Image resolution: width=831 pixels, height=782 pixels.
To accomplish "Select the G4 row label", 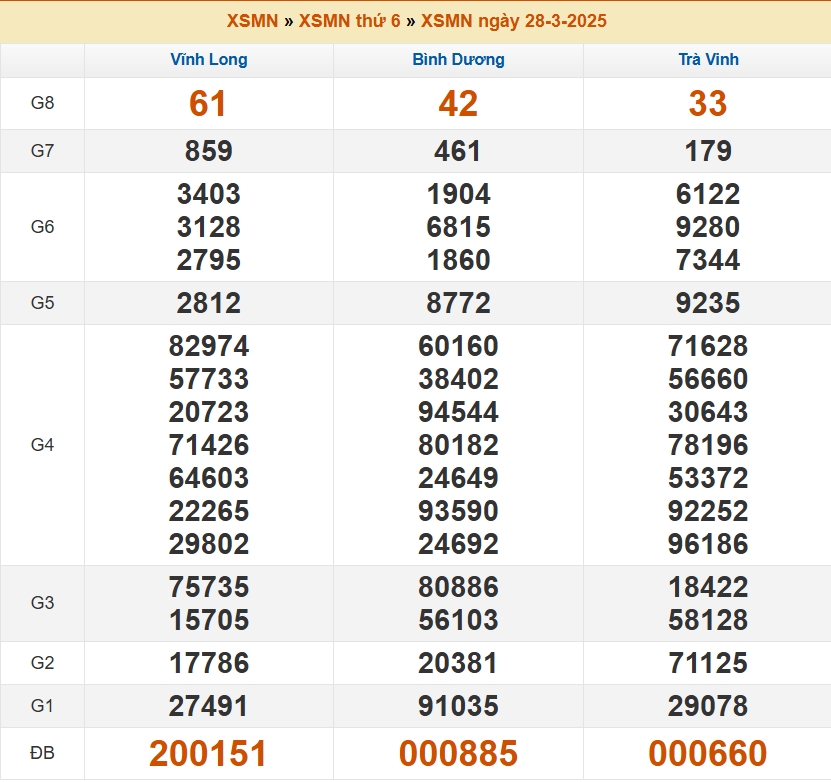I will (42, 445).
